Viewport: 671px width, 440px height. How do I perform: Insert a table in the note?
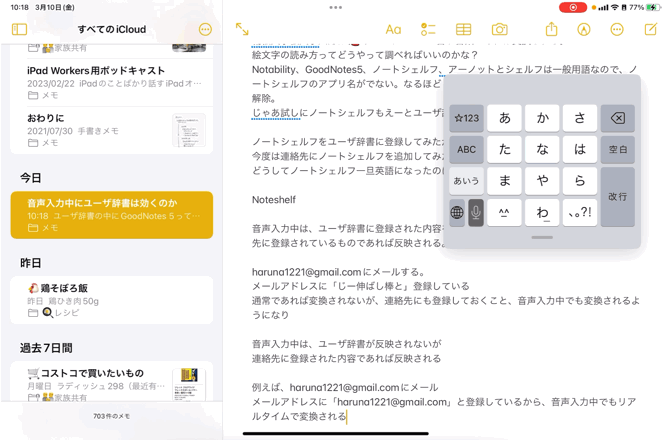coord(463,30)
